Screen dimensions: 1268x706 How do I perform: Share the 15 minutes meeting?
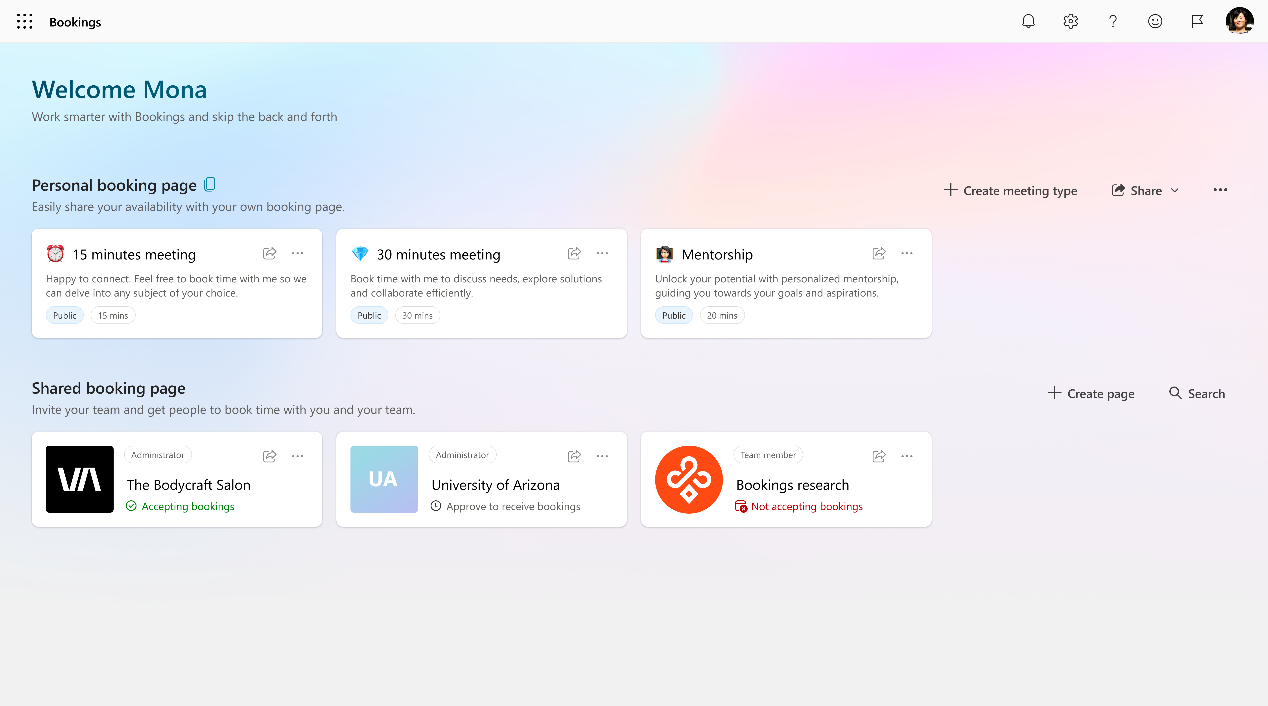[269, 253]
